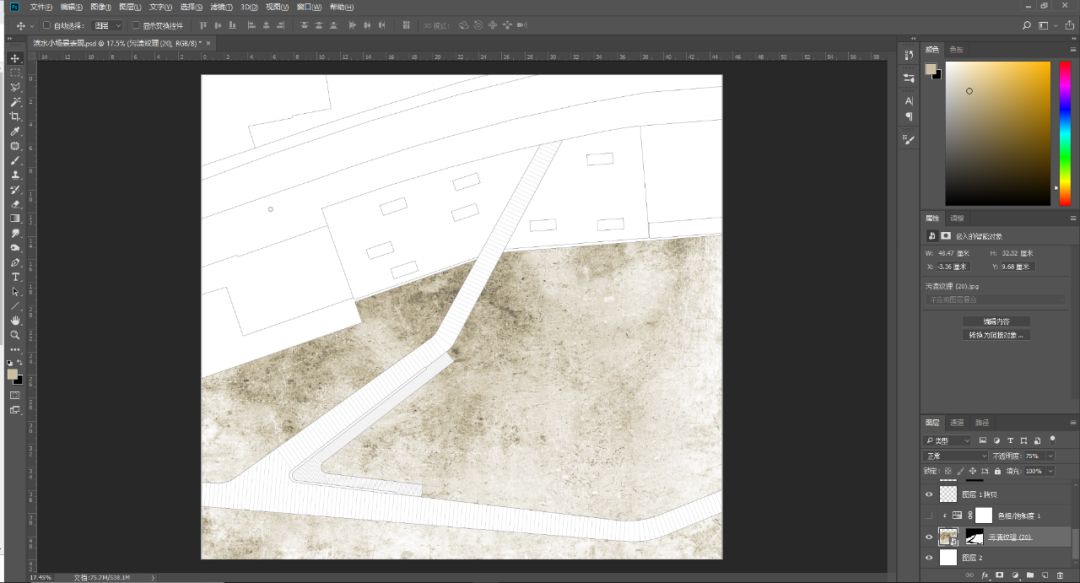The height and width of the screenshot is (583, 1080).
Task: Select the Zoom tool
Action: 15,335
